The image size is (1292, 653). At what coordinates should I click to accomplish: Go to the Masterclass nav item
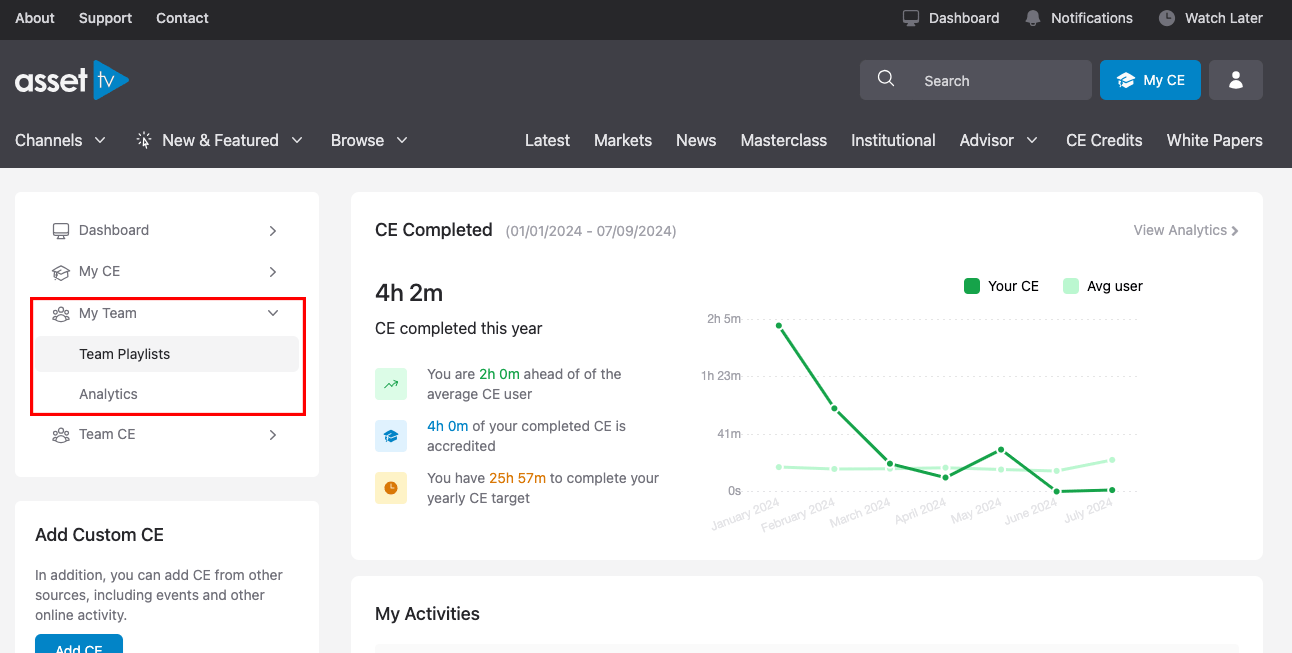[x=783, y=140]
